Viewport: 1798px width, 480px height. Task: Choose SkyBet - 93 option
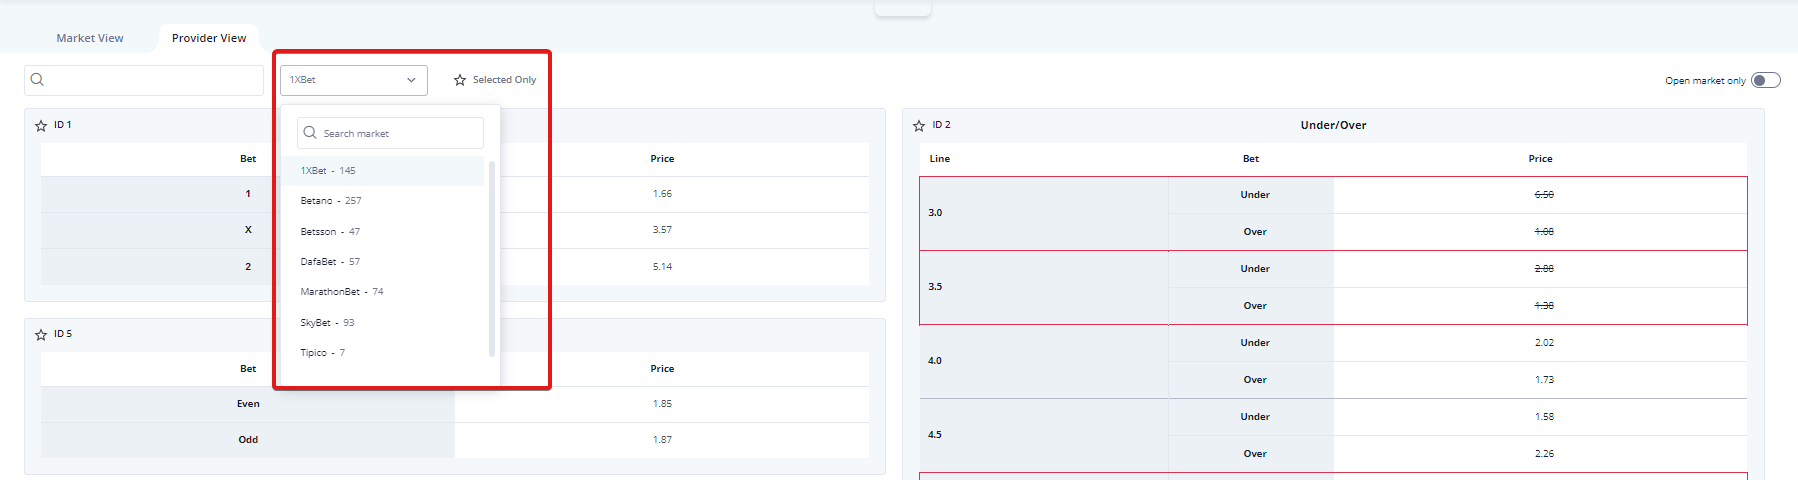327,323
